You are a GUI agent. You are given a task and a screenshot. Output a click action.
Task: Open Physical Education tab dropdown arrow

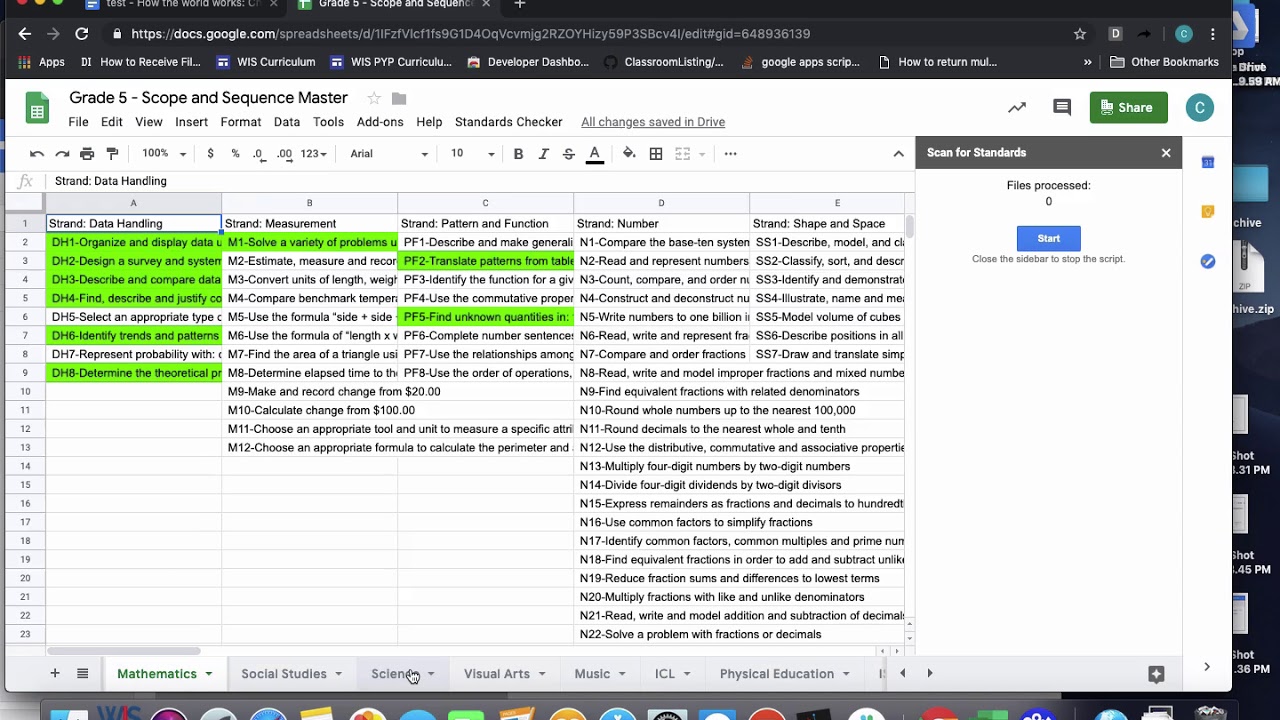click(x=846, y=674)
